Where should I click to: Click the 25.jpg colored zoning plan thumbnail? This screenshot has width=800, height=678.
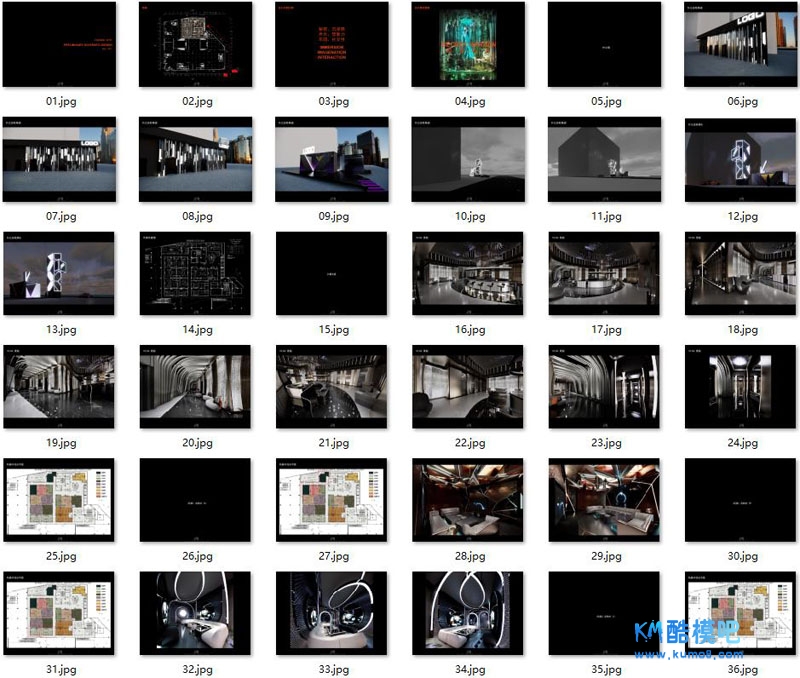(x=59, y=501)
